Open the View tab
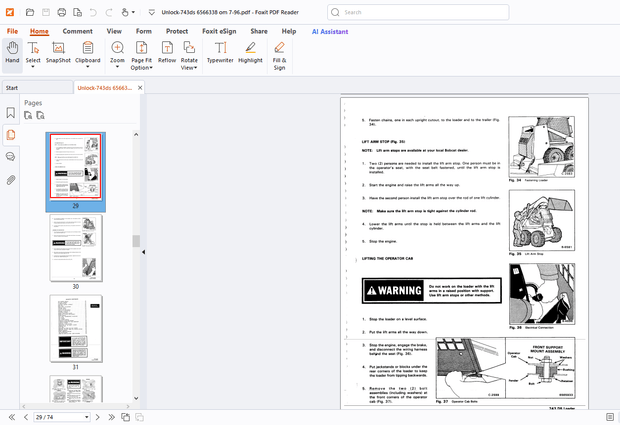Screen dimensions: 620x425 pyautogui.click(x=114, y=31)
